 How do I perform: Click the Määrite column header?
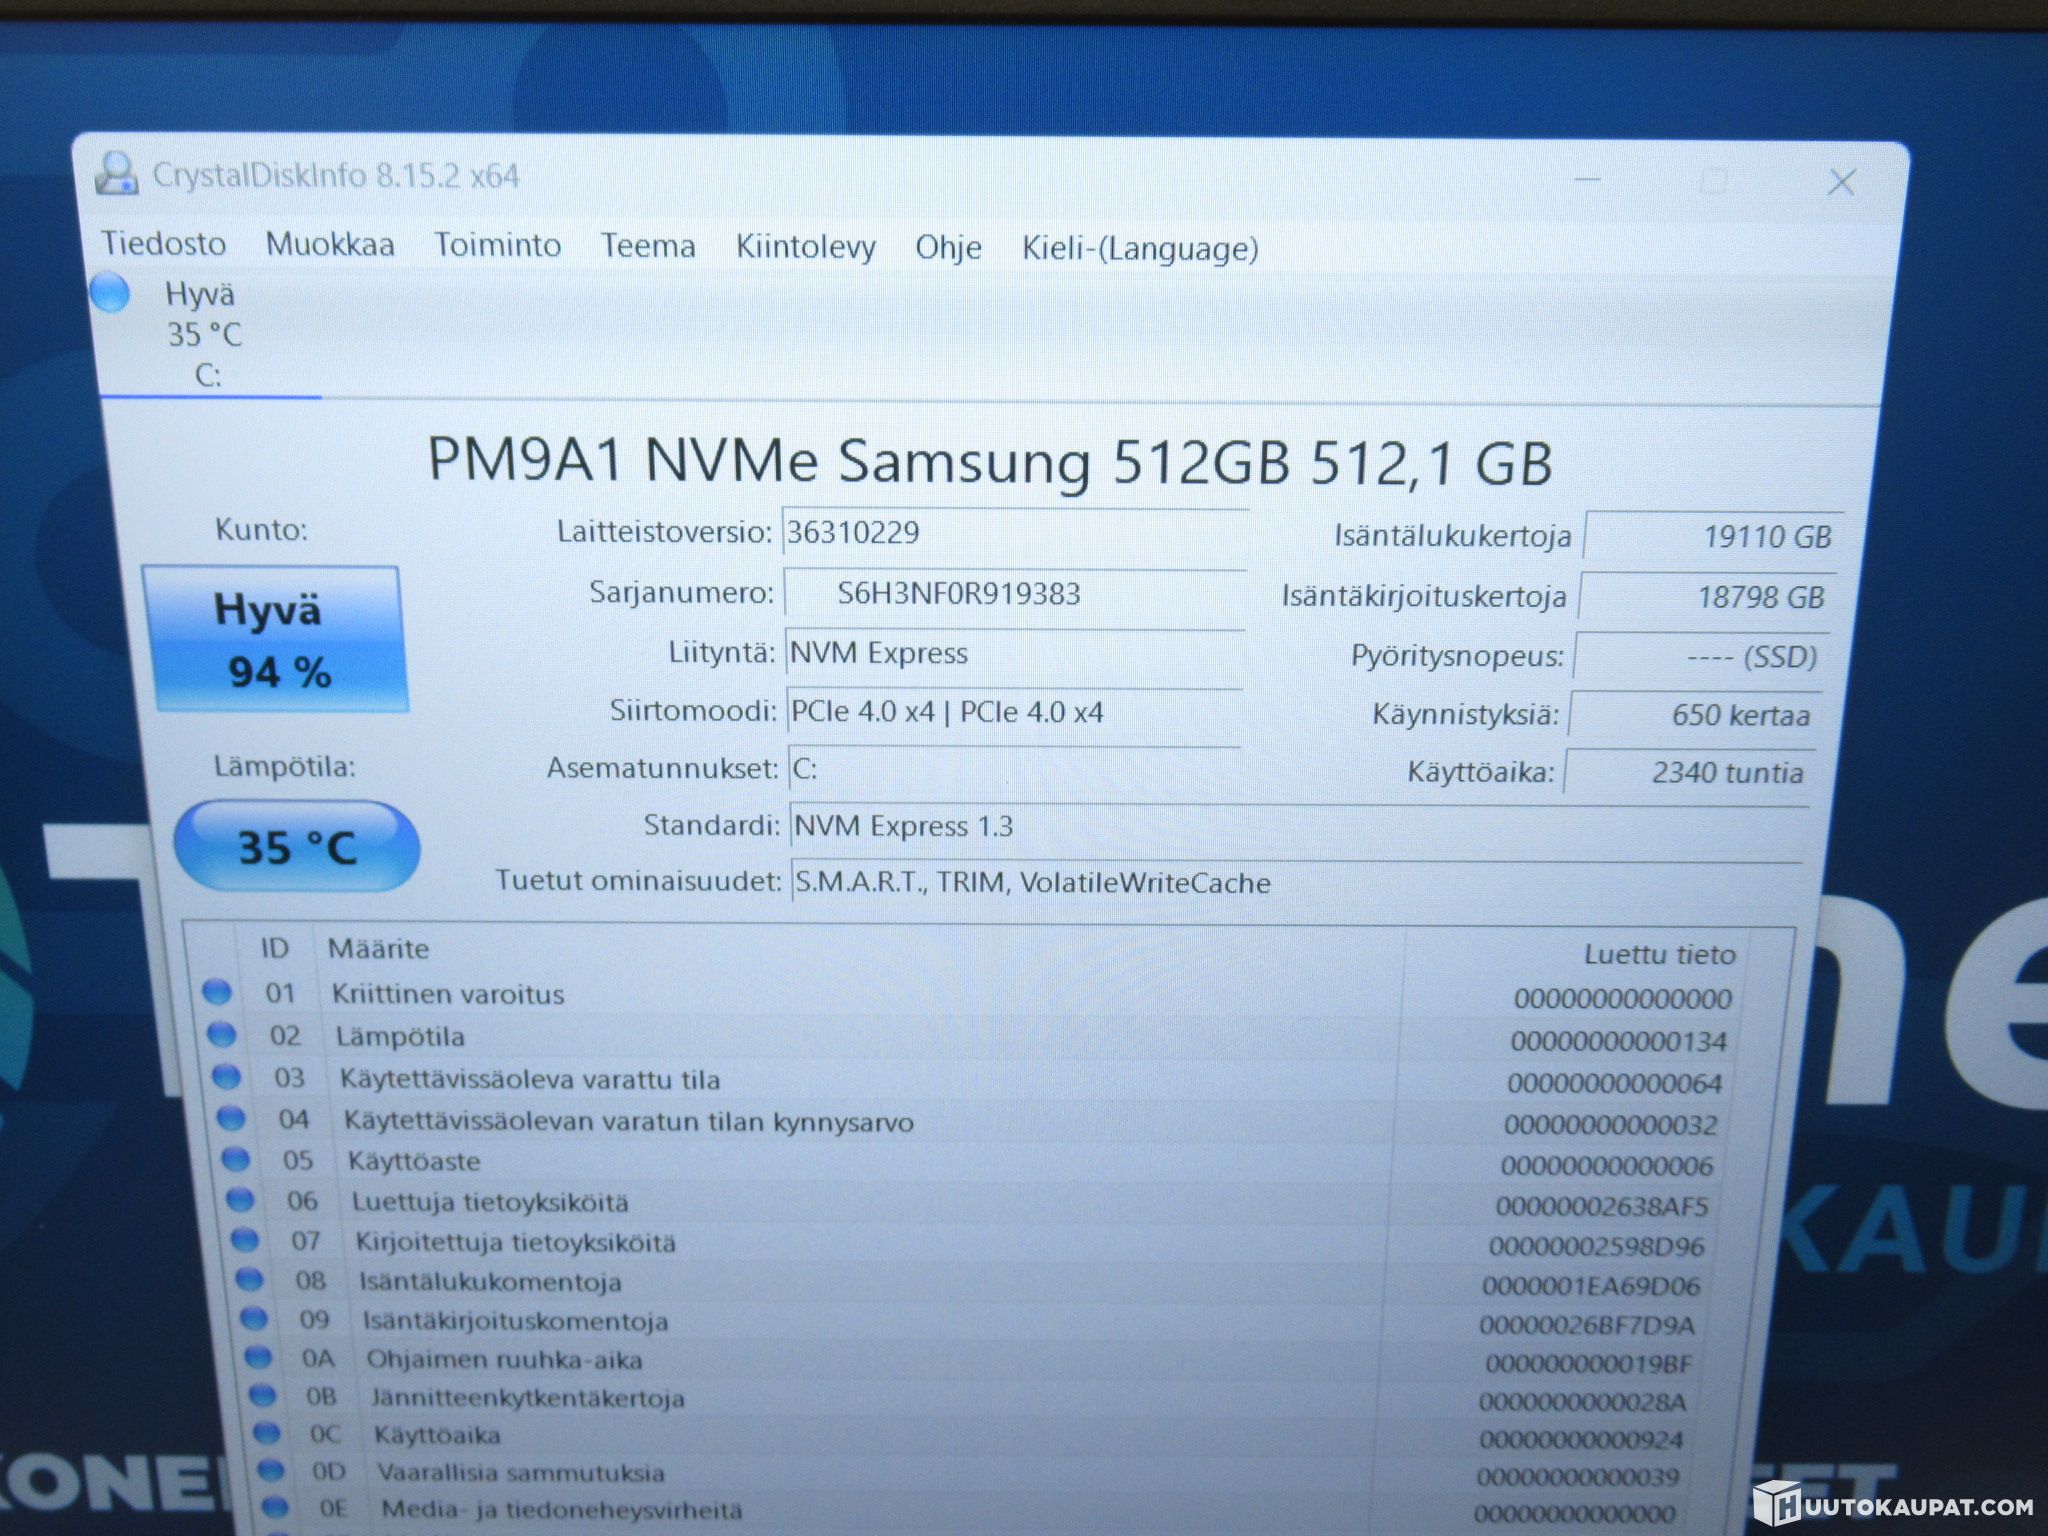point(378,948)
